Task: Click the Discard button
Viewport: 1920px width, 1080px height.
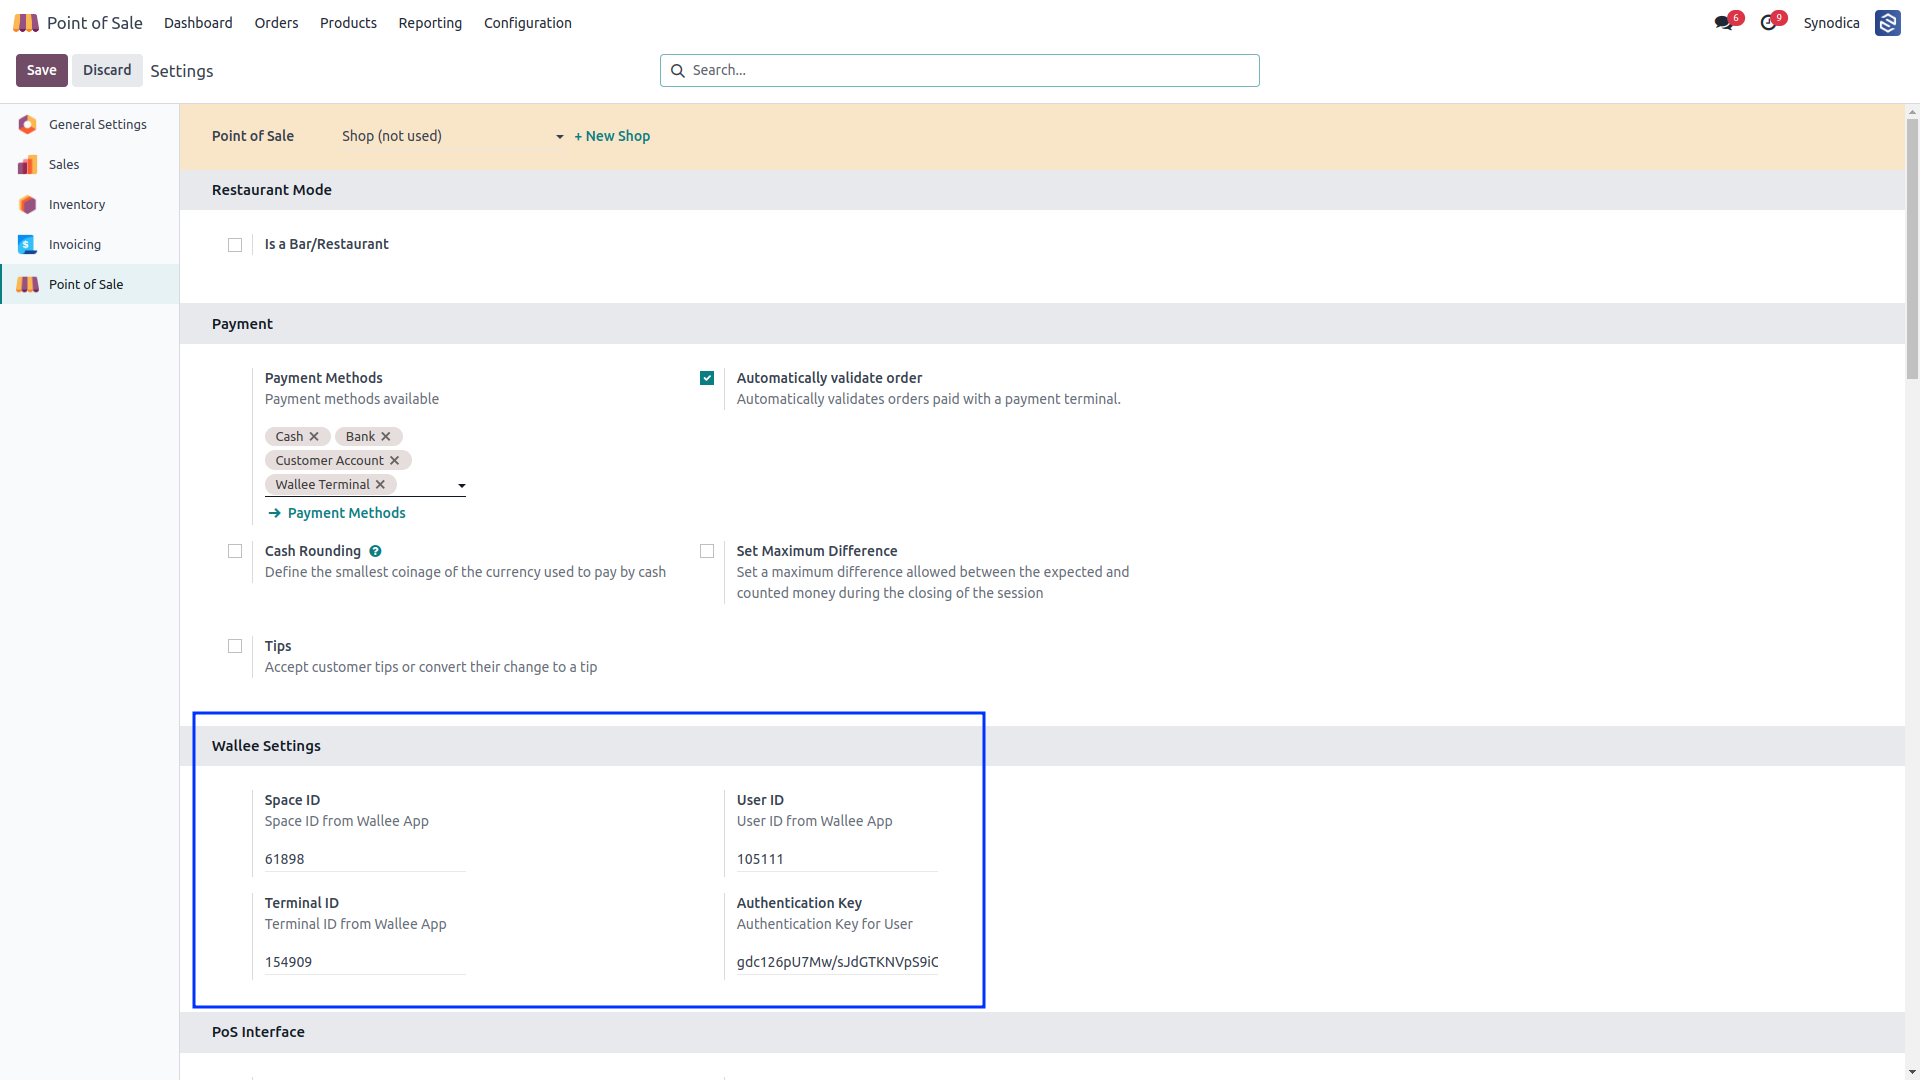Action: coord(107,70)
